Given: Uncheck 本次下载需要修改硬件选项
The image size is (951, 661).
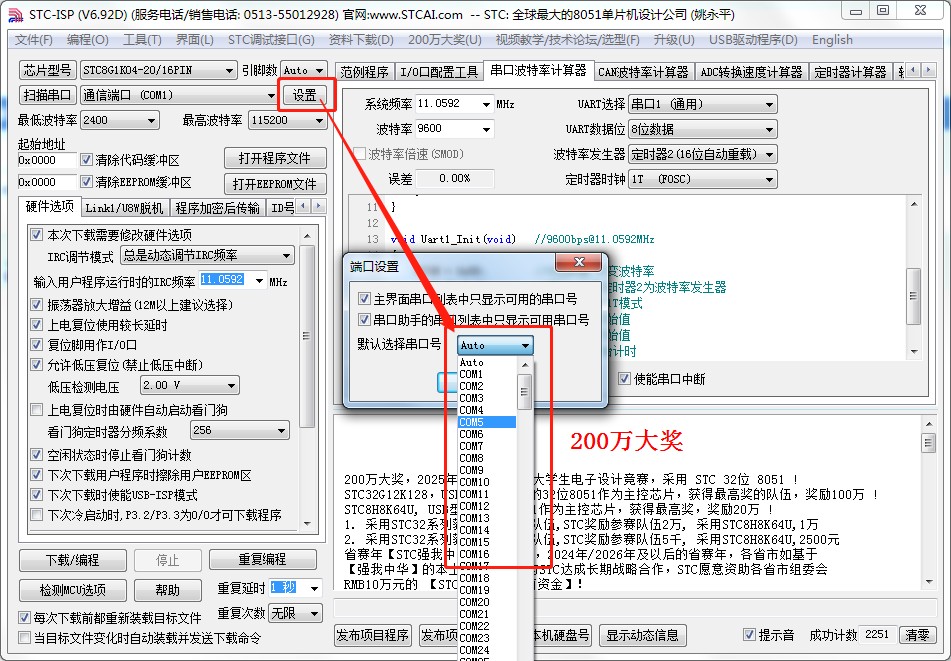Looking at the screenshot, I should click(37, 235).
